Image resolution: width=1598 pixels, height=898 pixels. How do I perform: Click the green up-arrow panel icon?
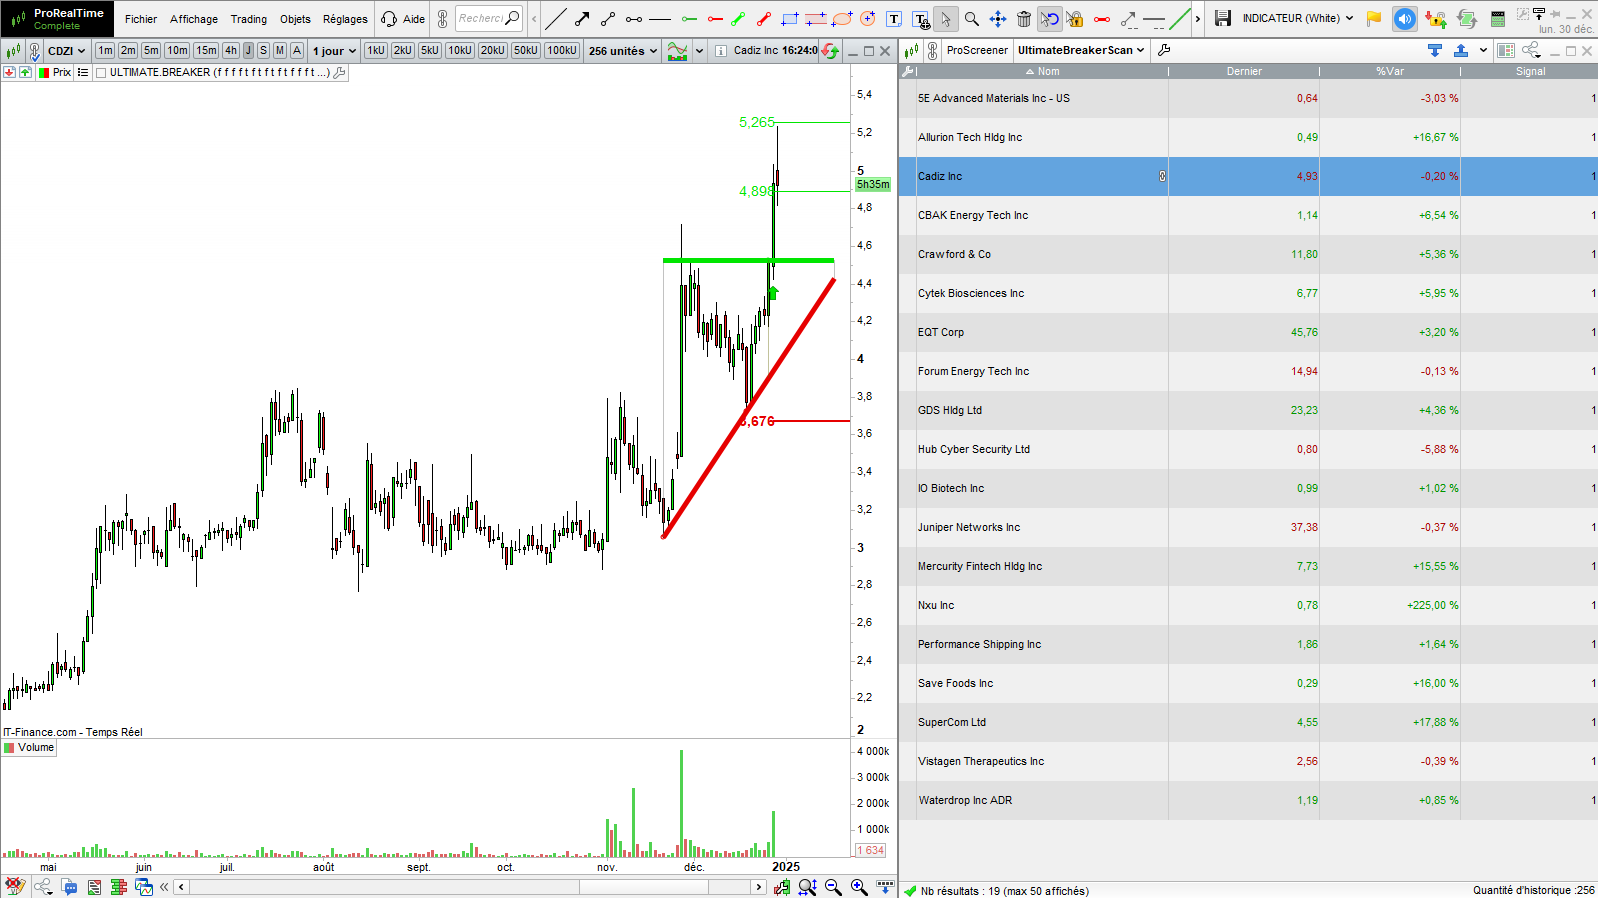[25, 72]
